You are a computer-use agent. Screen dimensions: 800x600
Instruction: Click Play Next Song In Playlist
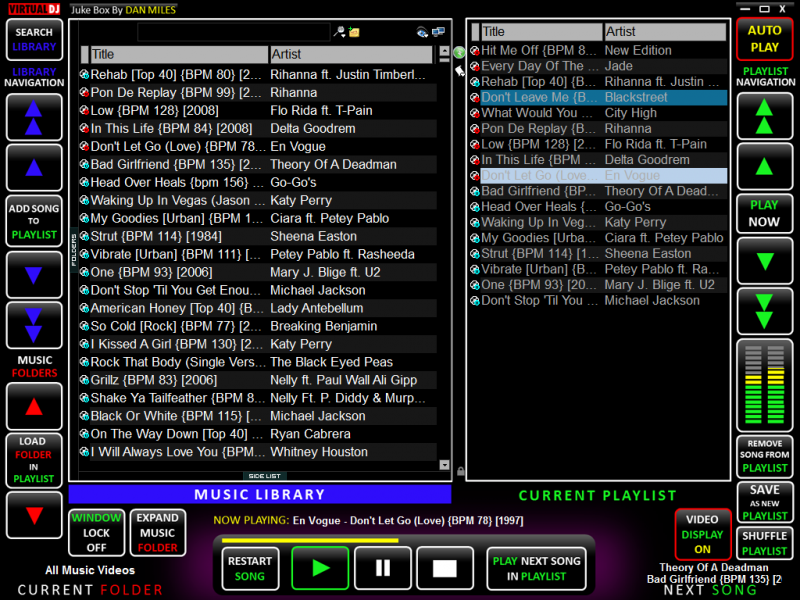click(536, 568)
